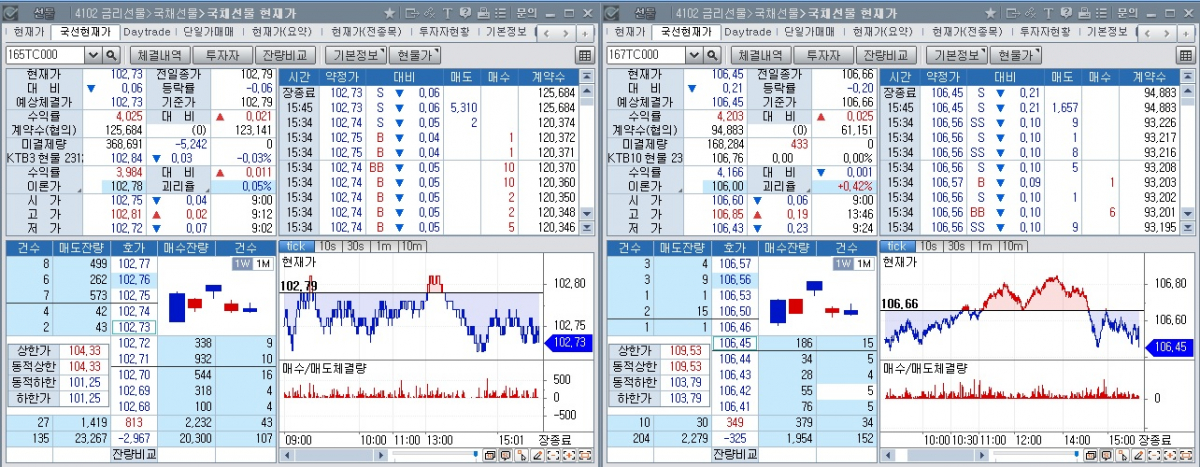
Task: Click favorites star icon in right window
Action: click(990, 13)
